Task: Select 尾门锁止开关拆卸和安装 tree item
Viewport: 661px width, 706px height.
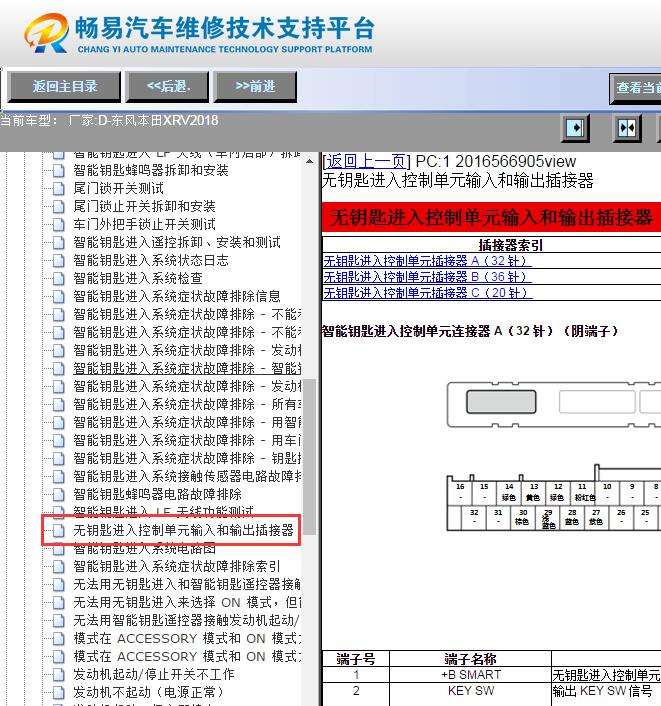Action: [x=144, y=206]
